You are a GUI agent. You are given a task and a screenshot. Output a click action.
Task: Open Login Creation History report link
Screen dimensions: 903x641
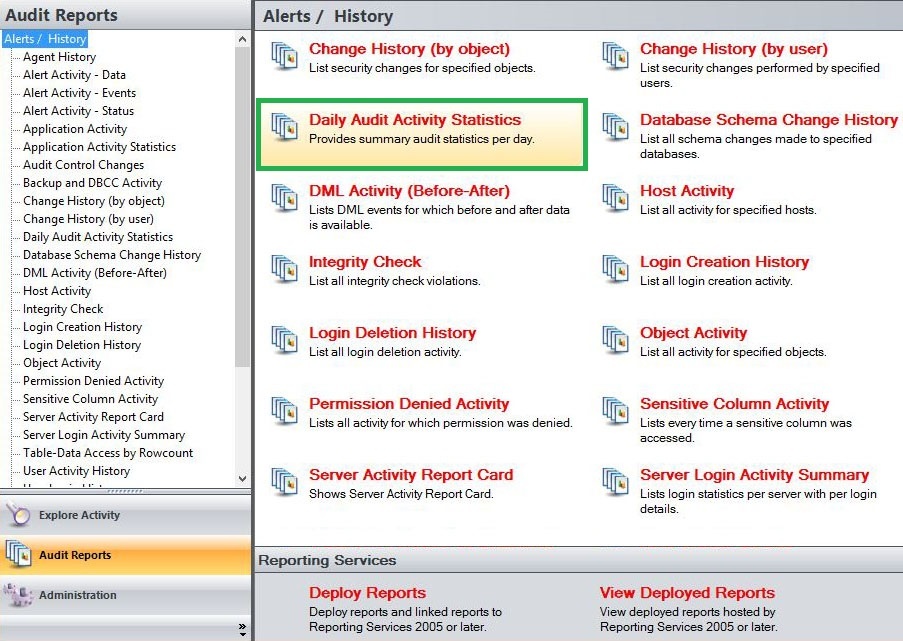(x=724, y=261)
